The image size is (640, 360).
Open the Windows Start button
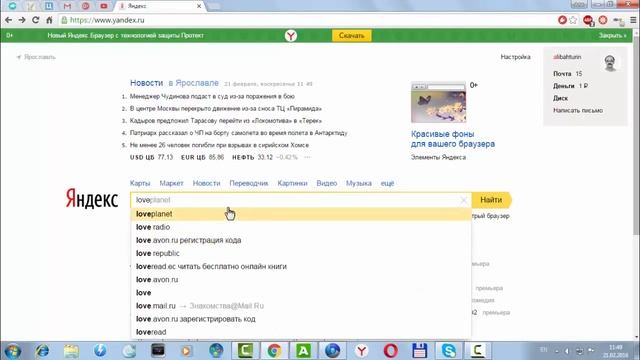pos(12,351)
